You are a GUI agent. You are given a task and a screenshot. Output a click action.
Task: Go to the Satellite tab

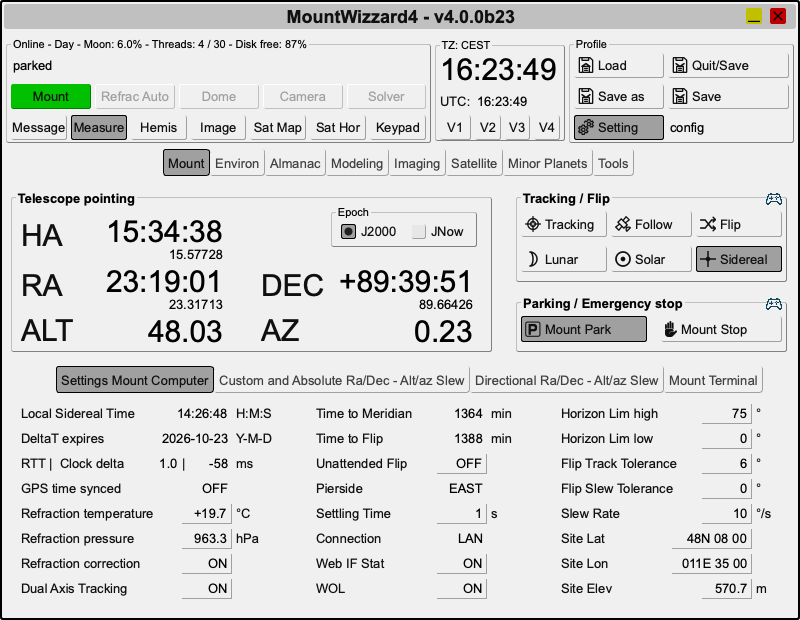(474, 163)
